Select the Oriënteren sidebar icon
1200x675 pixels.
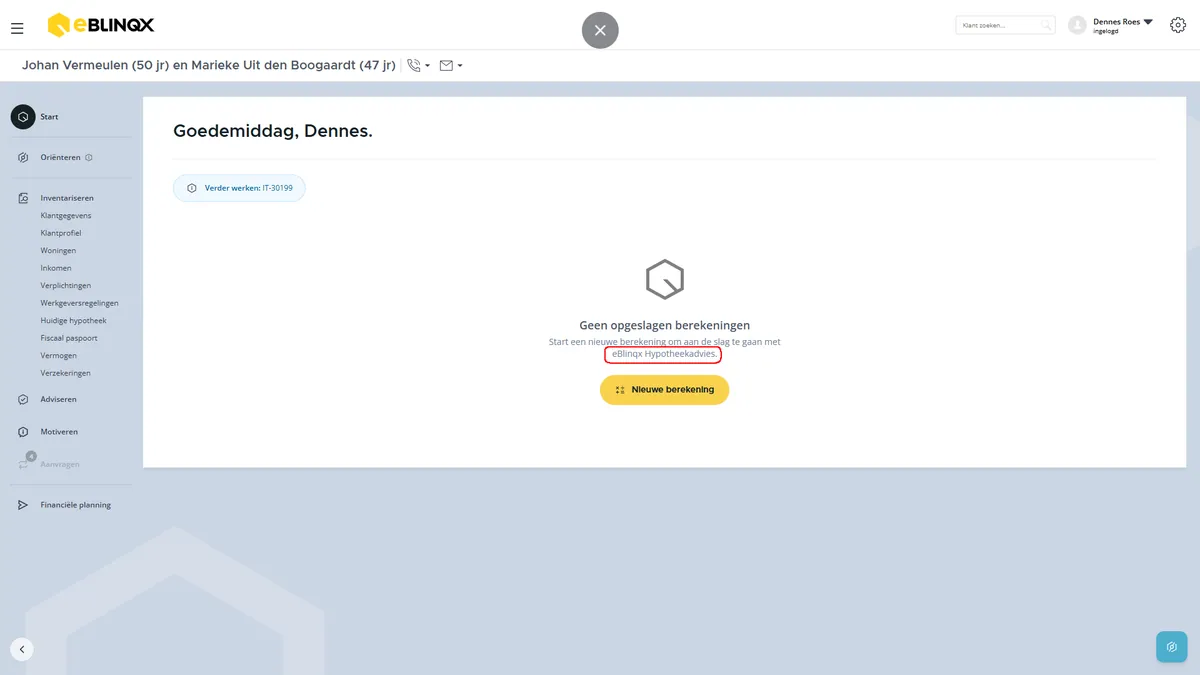pyautogui.click(x=23, y=157)
